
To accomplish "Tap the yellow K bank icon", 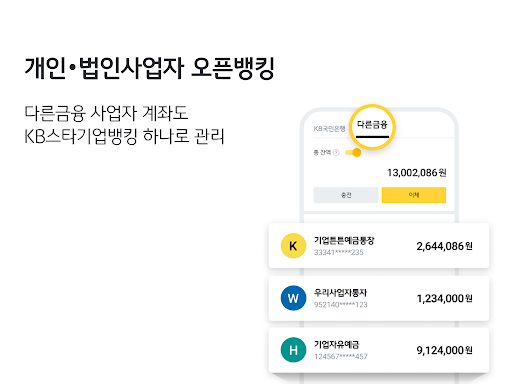I will 293,246.
